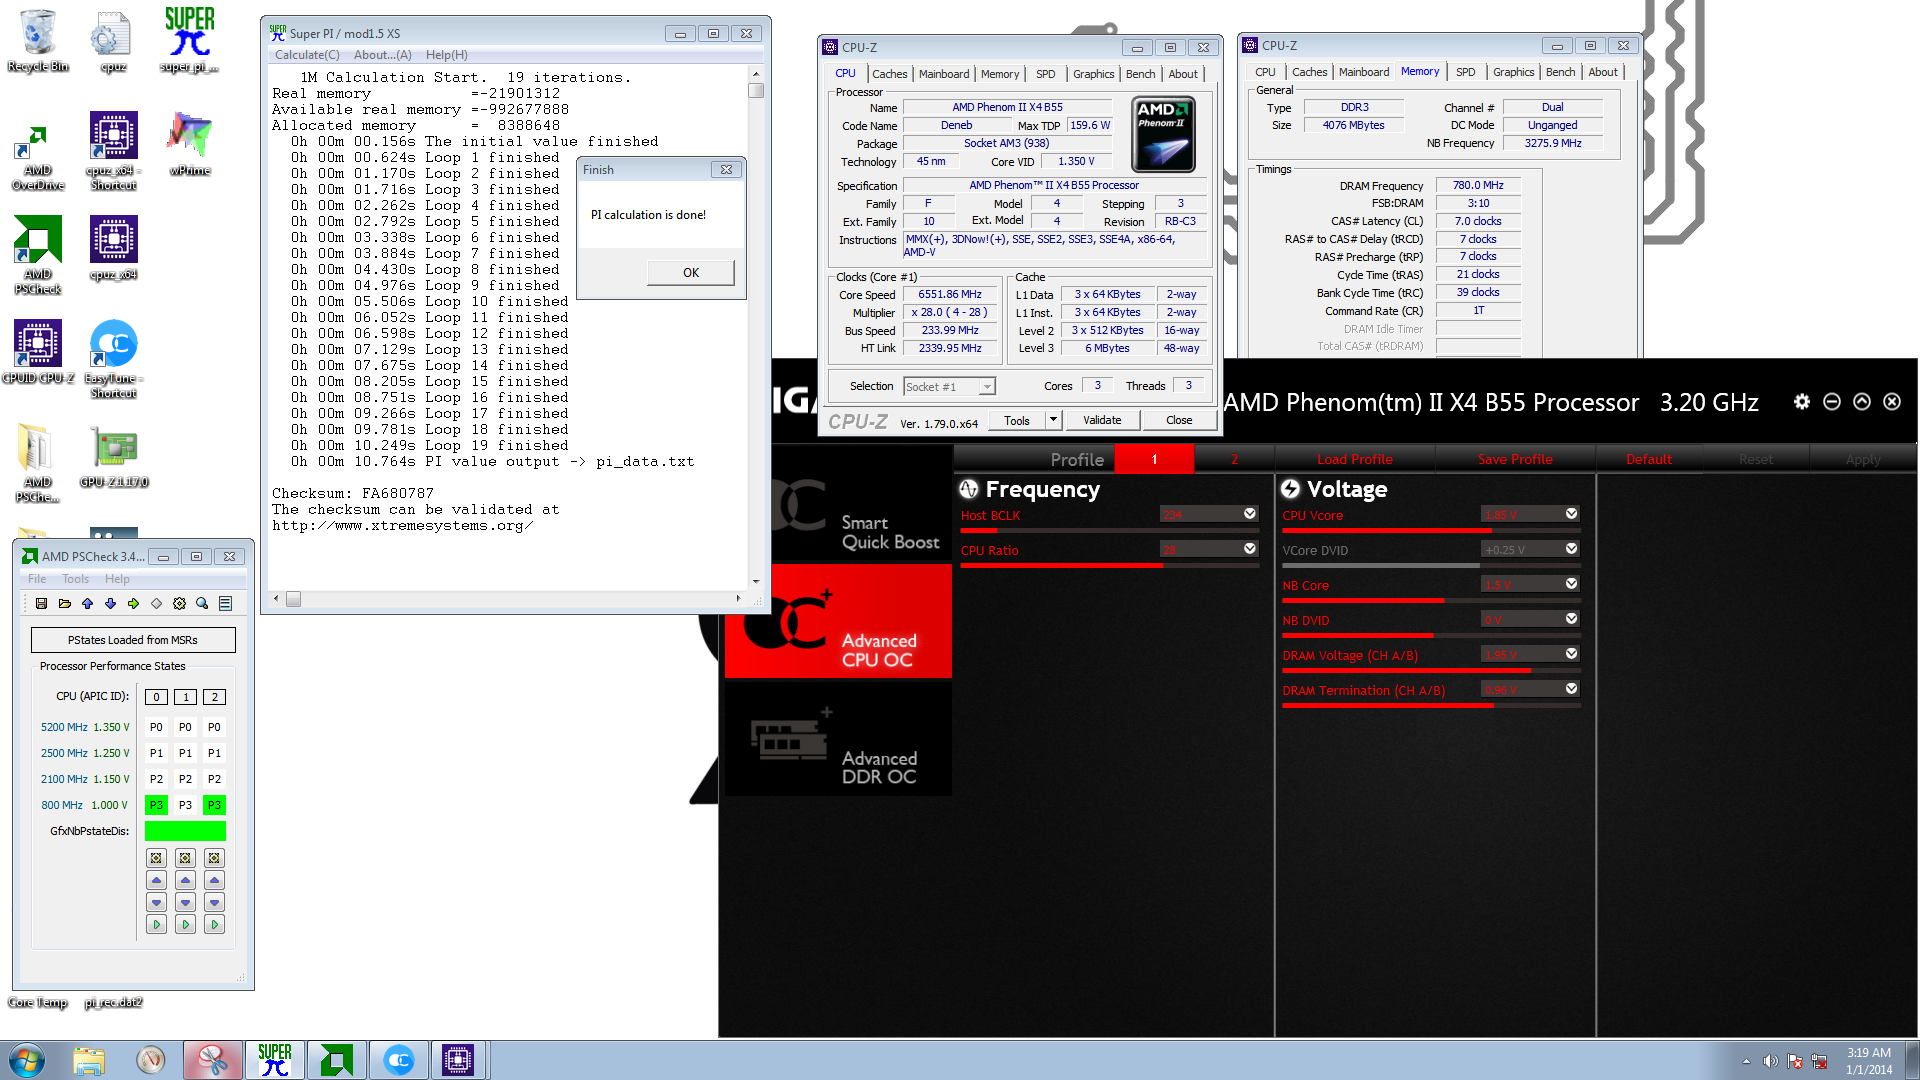Select CPU APIC ID box 1
This screenshot has width=1920, height=1080.
tap(185, 697)
